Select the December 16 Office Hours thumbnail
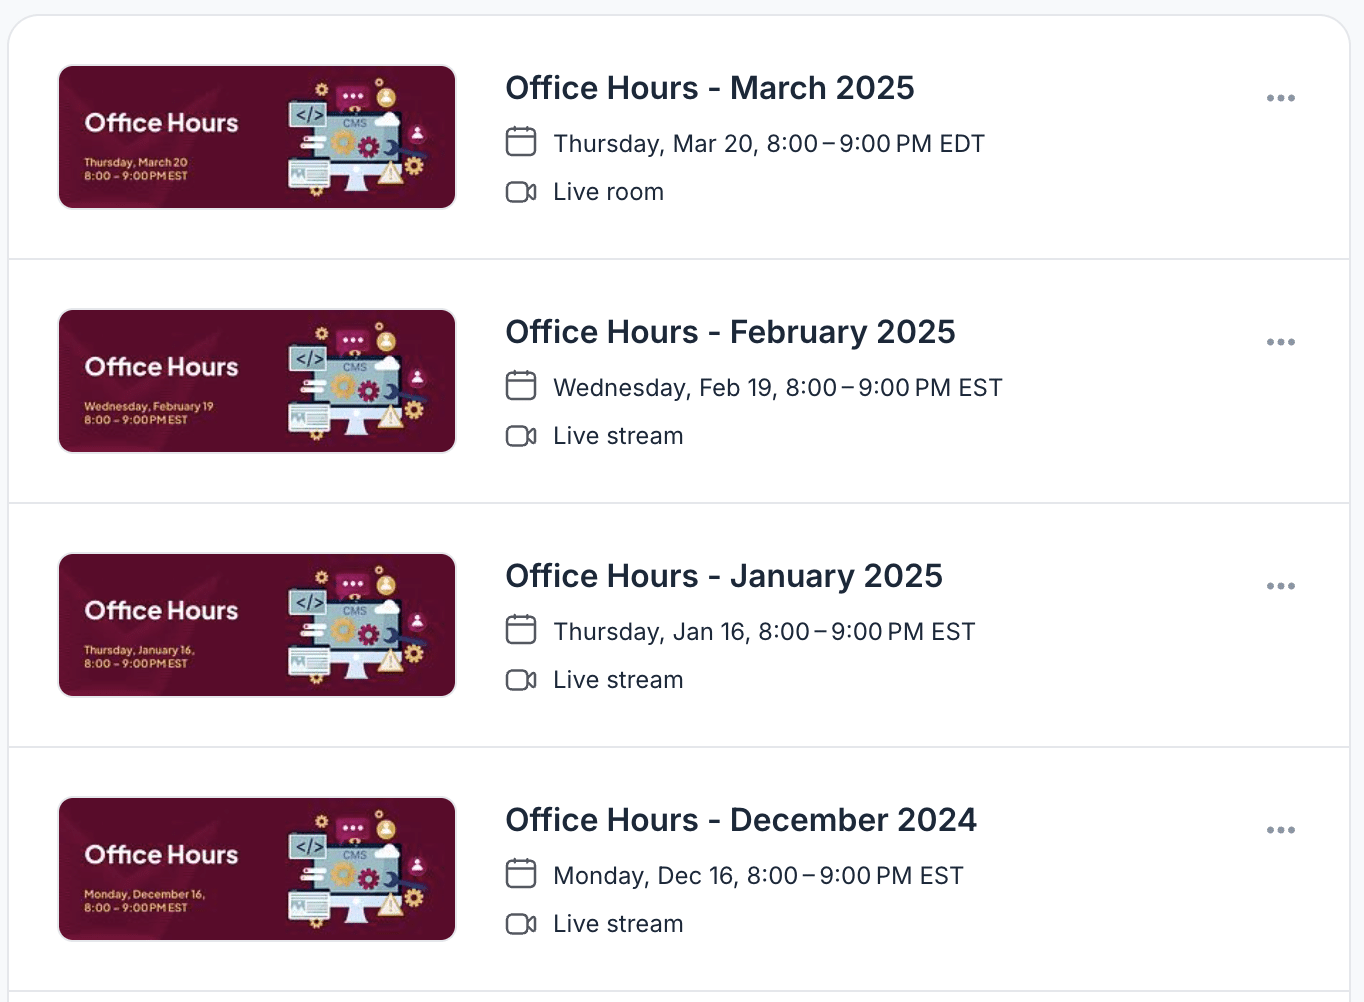Viewport: 1364px width, 1002px height. [257, 869]
